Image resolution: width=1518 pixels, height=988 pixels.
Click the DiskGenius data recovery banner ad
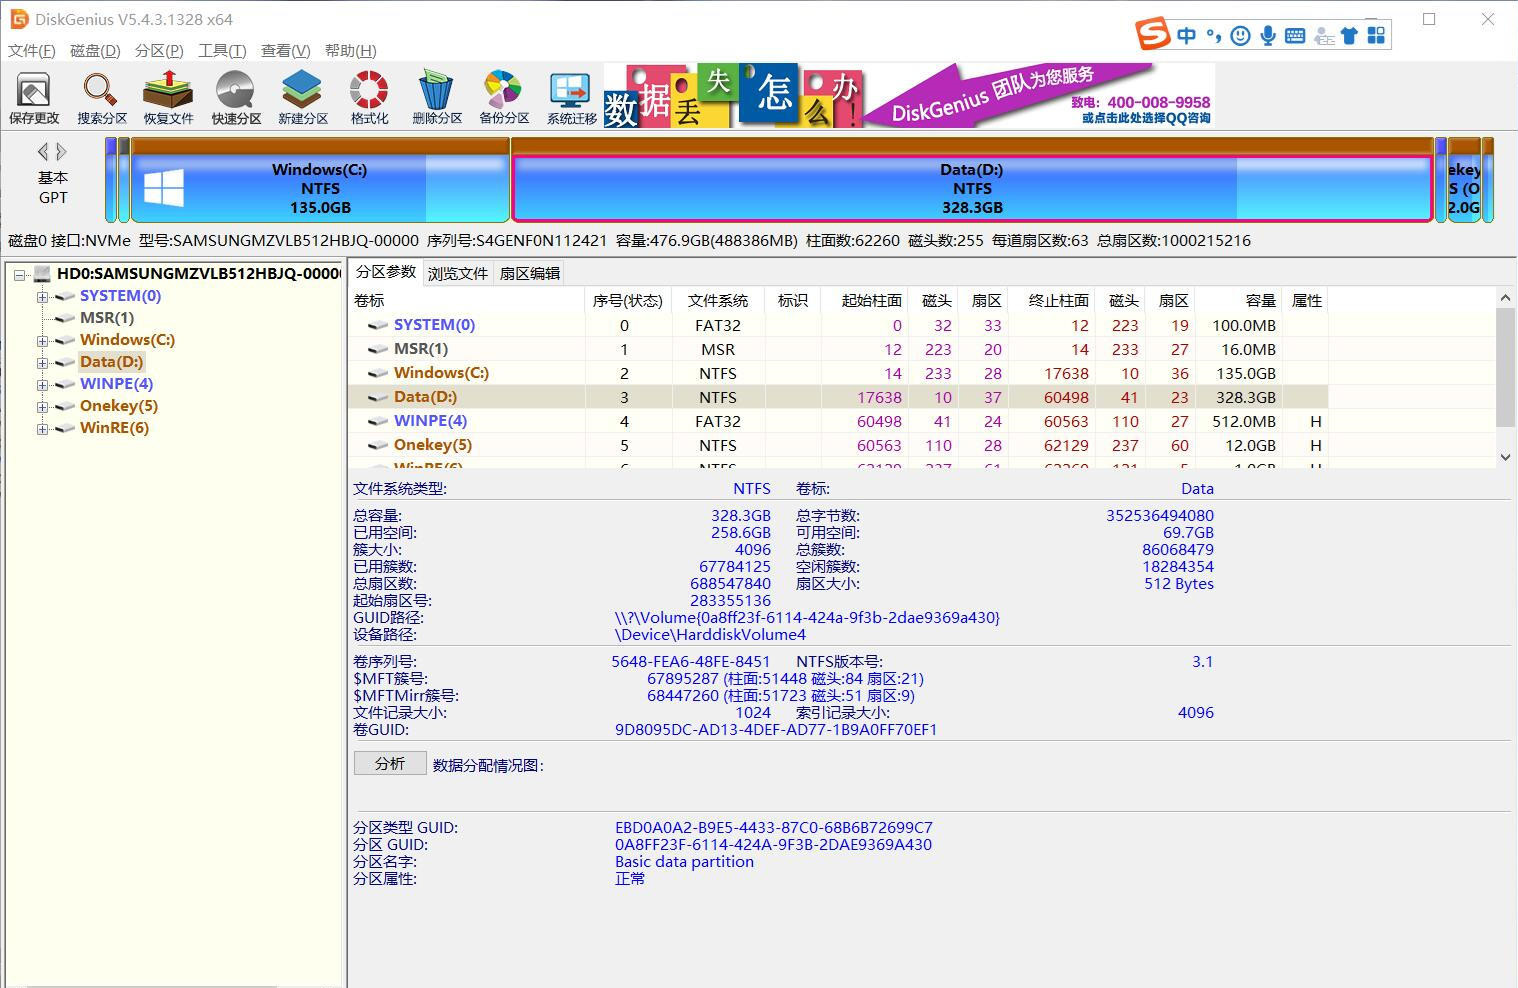pos(908,96)
